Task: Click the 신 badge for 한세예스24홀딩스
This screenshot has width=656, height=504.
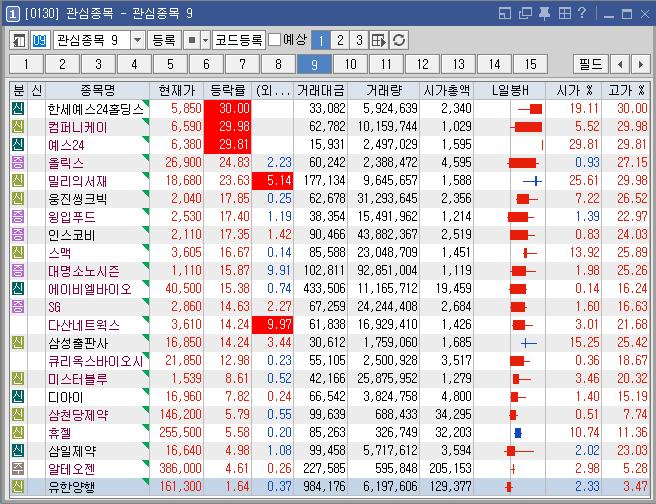Action: click(18, 109)
